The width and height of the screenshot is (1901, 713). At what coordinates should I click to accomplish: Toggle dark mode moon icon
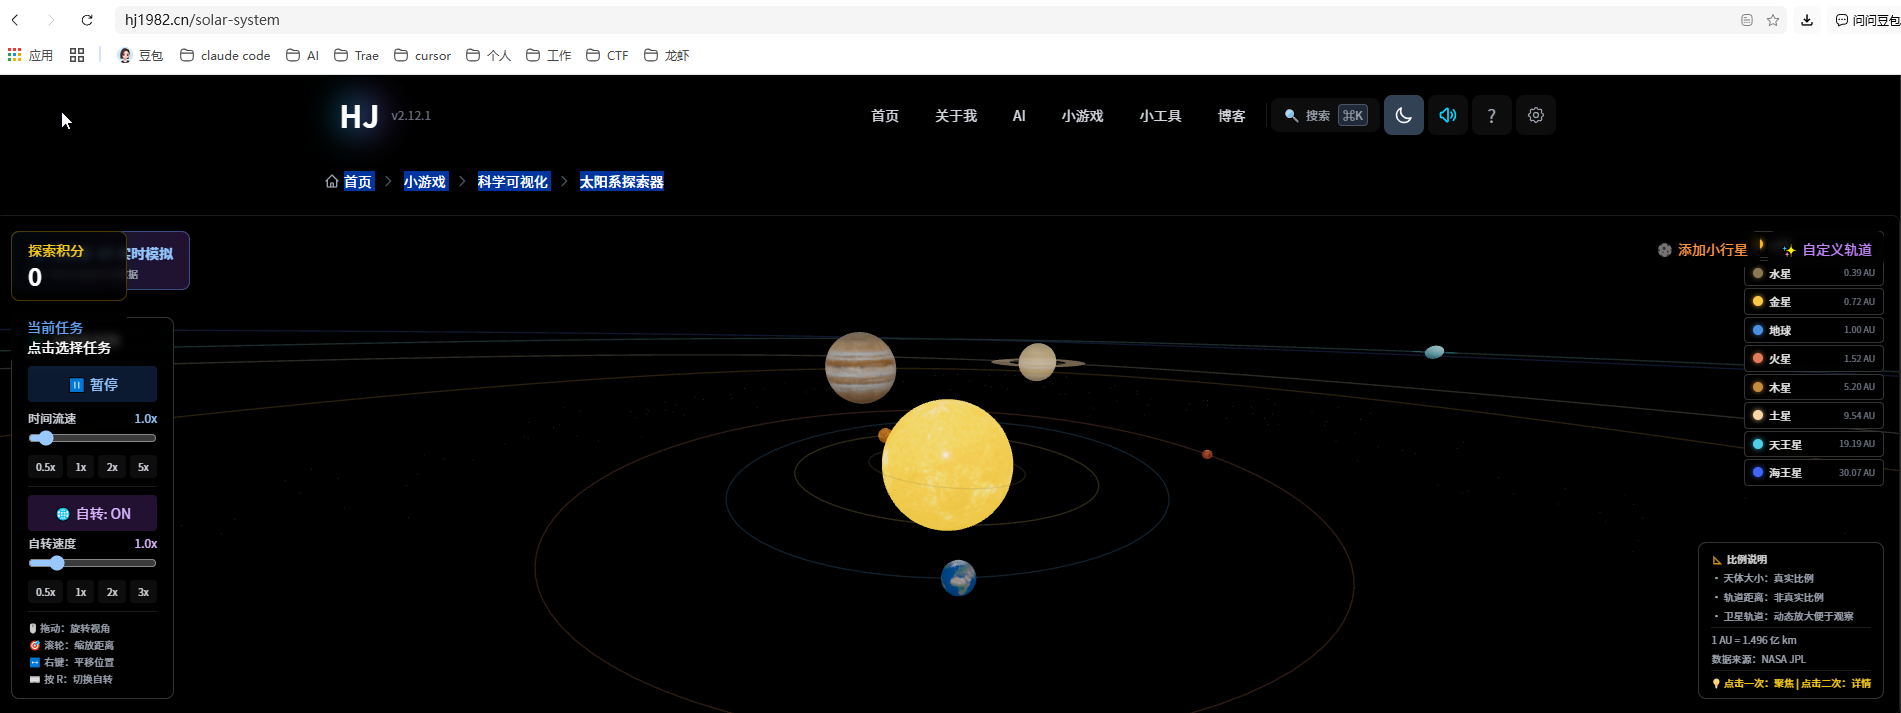tap(1403, 116)
